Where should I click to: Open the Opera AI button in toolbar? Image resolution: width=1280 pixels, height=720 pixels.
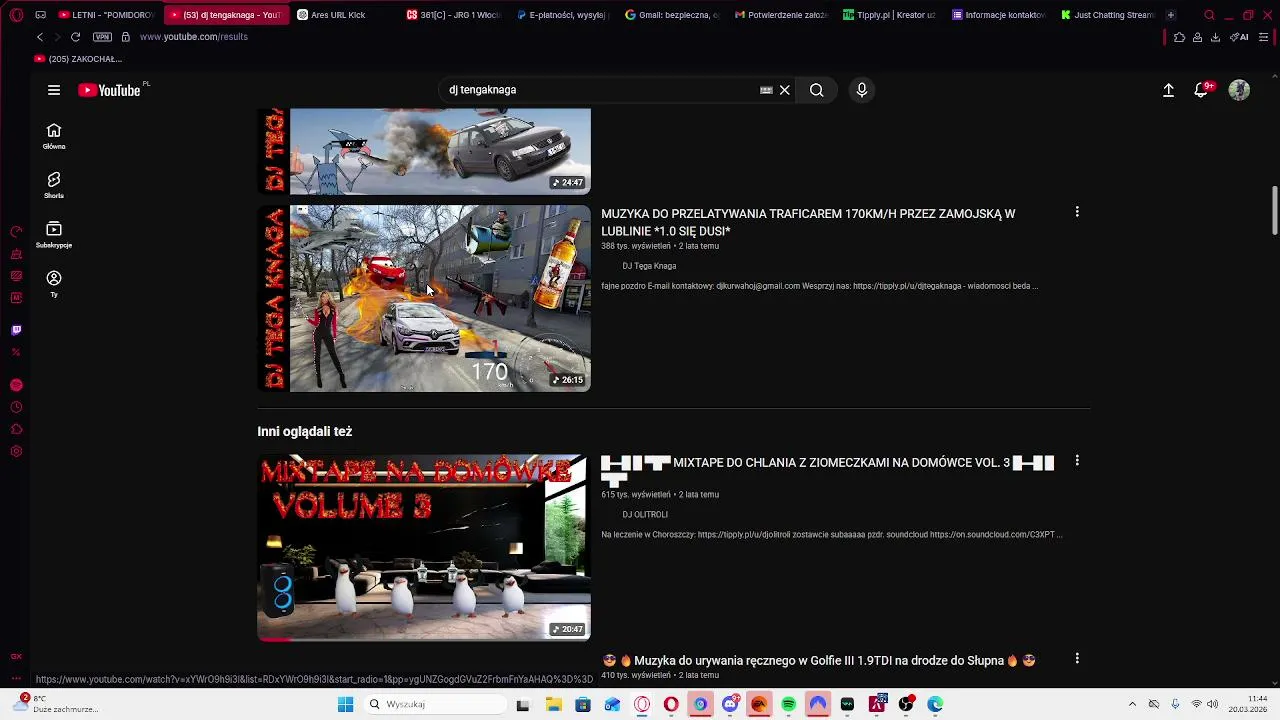(1239, 37)
